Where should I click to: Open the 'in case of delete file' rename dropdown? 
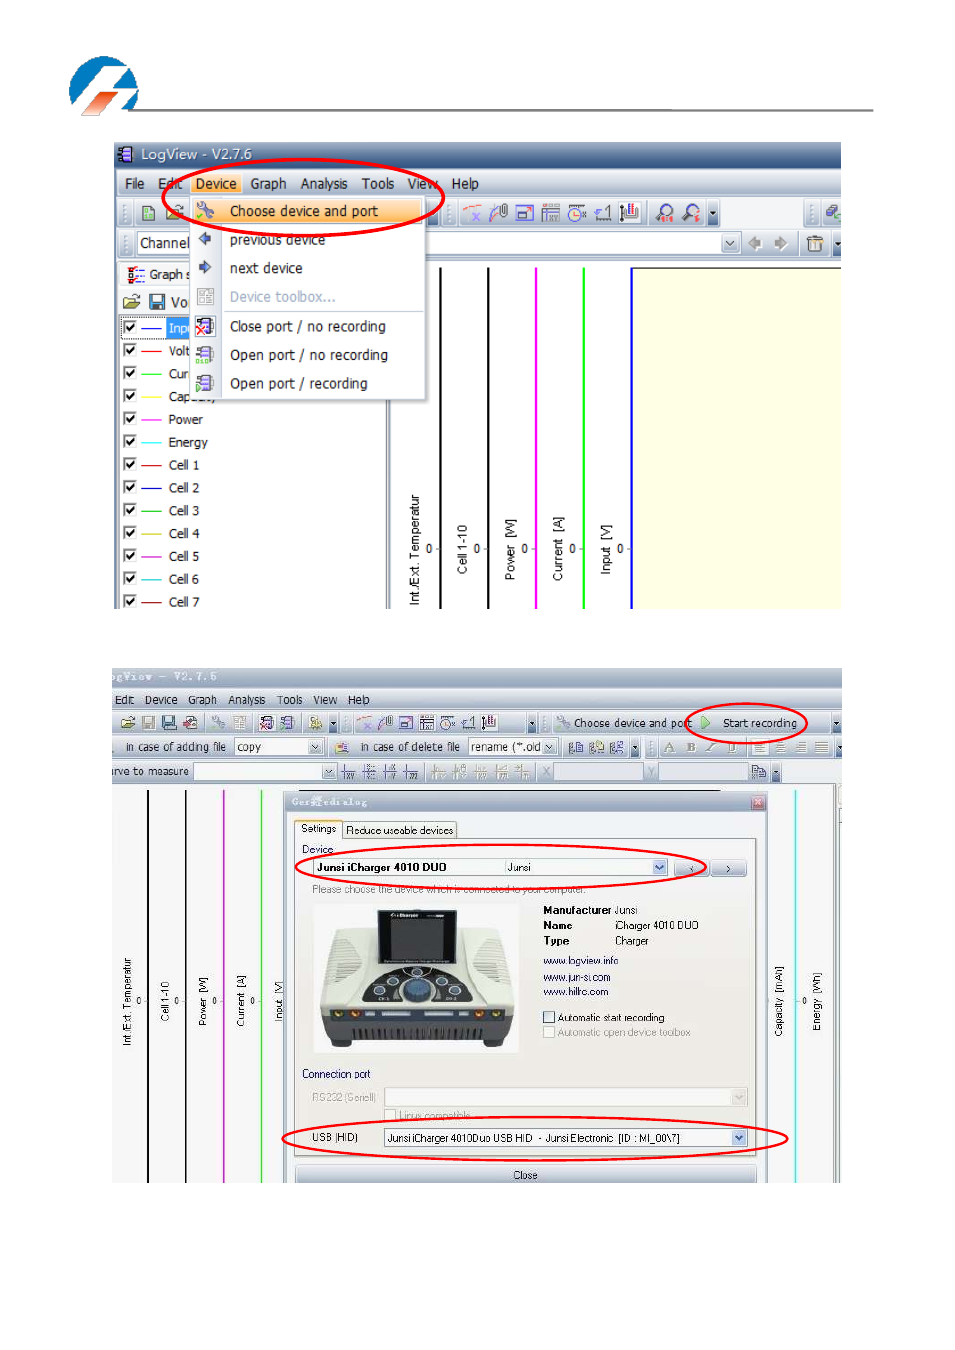(549, 747)
